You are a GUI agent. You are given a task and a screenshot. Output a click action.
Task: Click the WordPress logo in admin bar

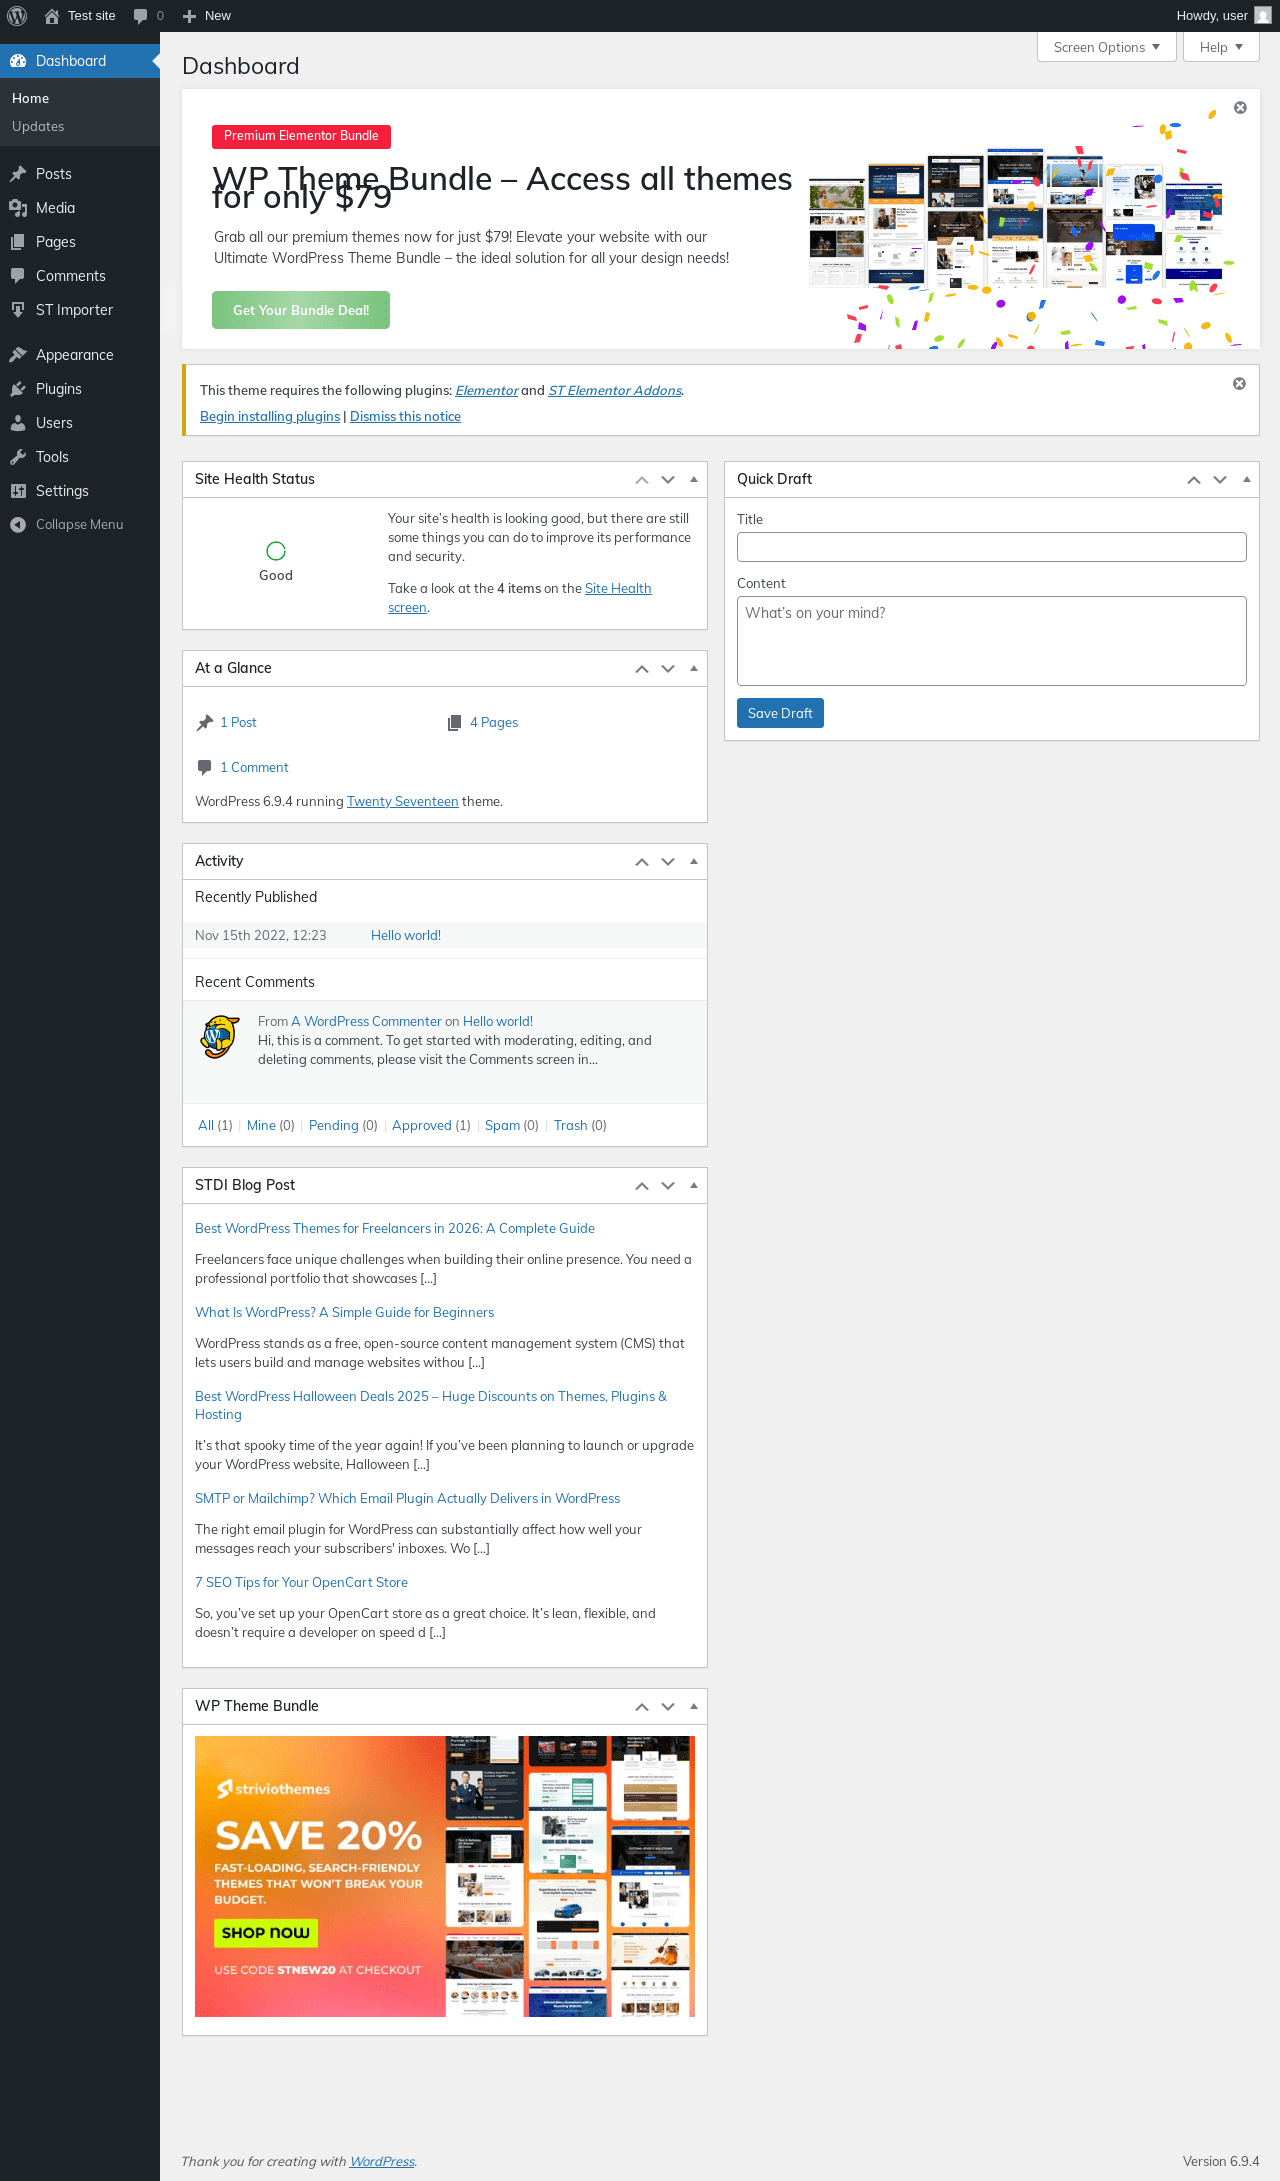tap(17, 16)
